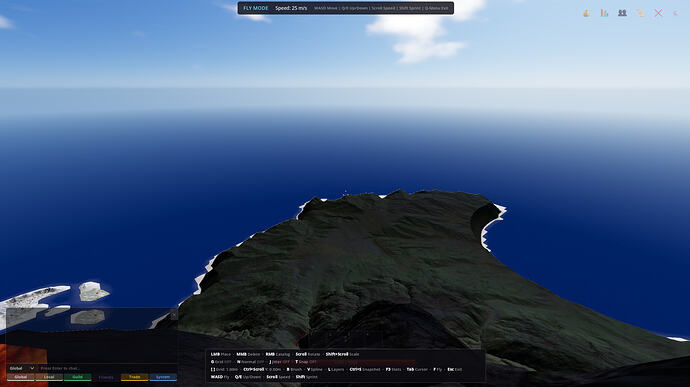
Task: Open the players group icon
Action: pos(622,13)
